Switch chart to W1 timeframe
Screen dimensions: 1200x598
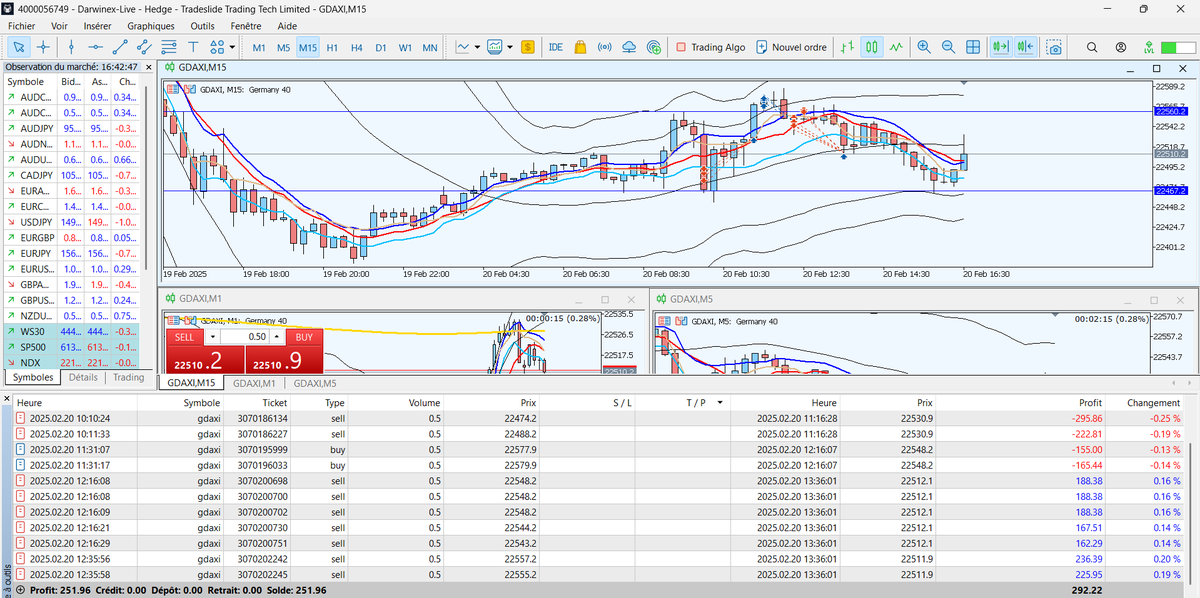(405, 47)
